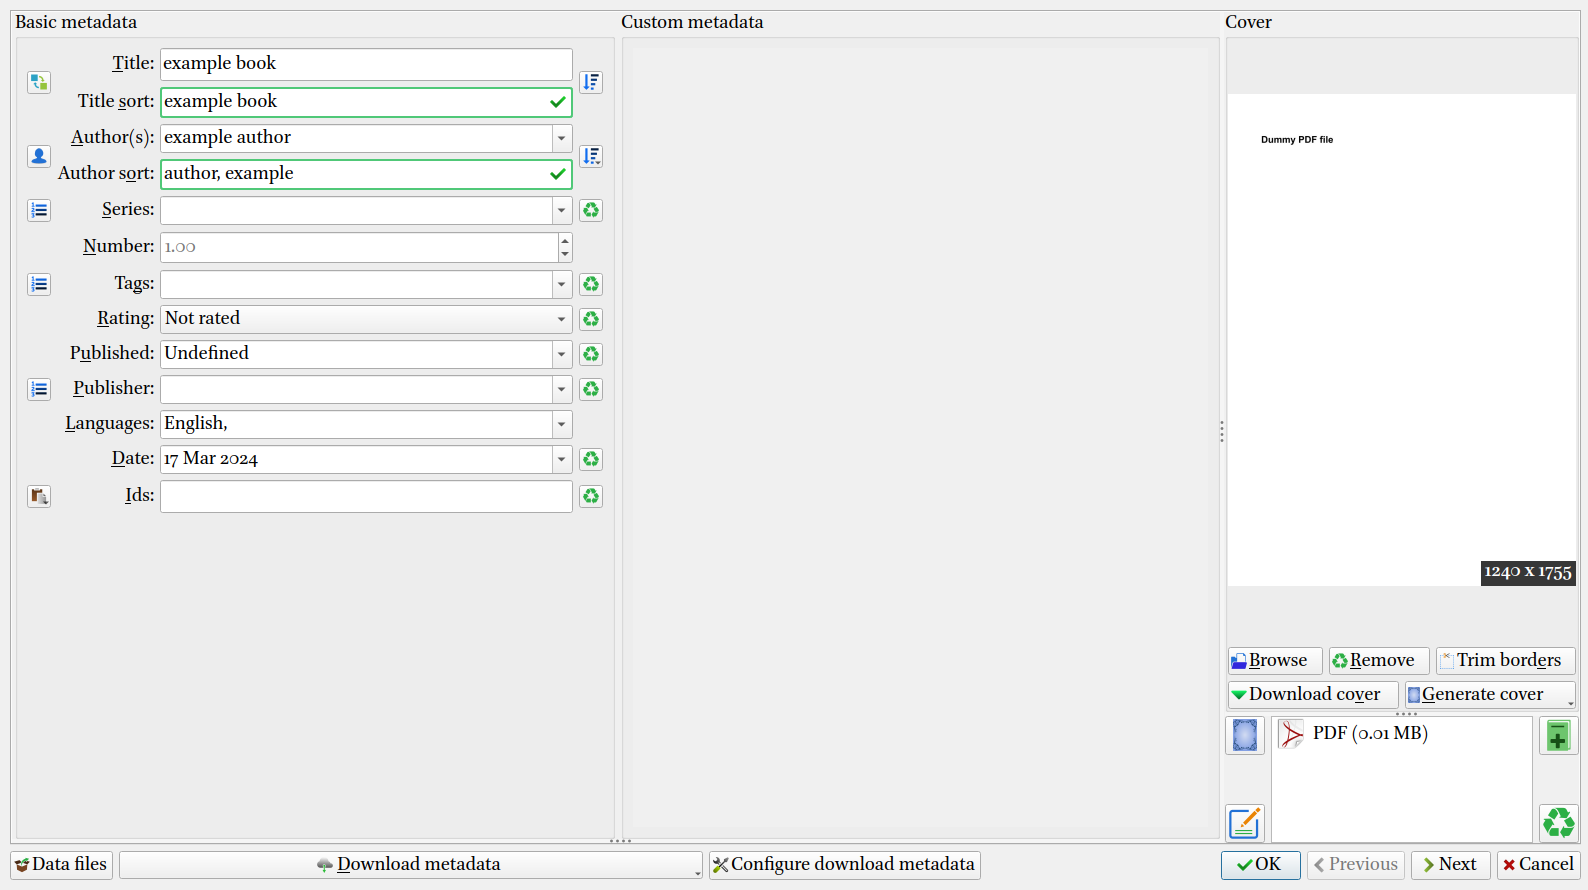Click into the Number field
Screen dimensions: 1588x890
(359, 247)
